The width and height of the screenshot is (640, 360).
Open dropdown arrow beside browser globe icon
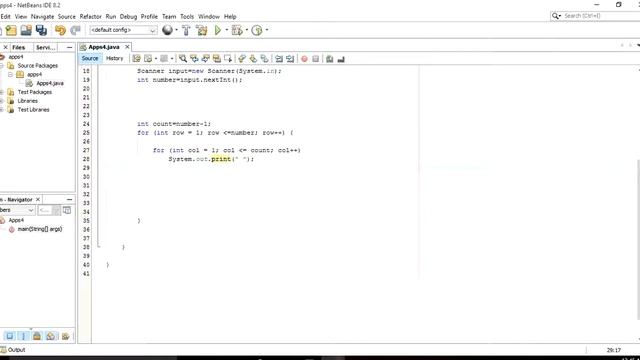[176, 30]
